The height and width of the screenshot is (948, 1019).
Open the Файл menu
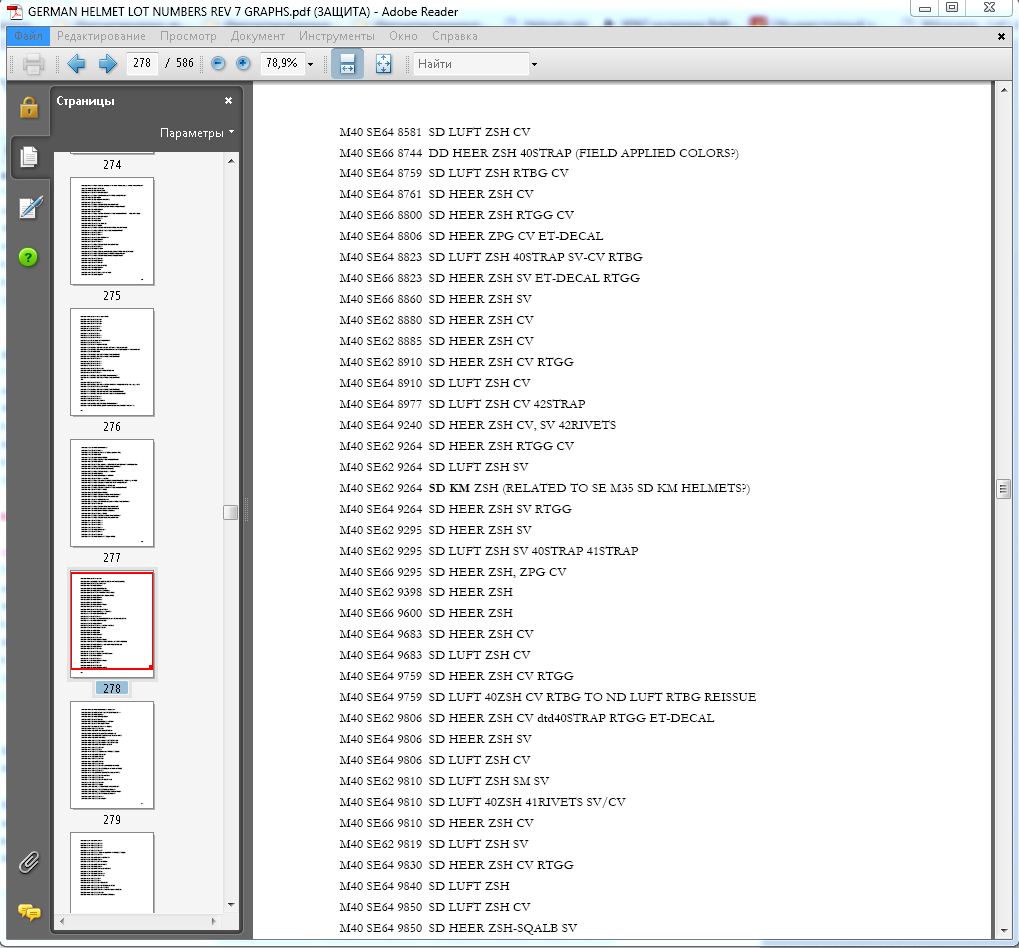[x=28, y=36]
